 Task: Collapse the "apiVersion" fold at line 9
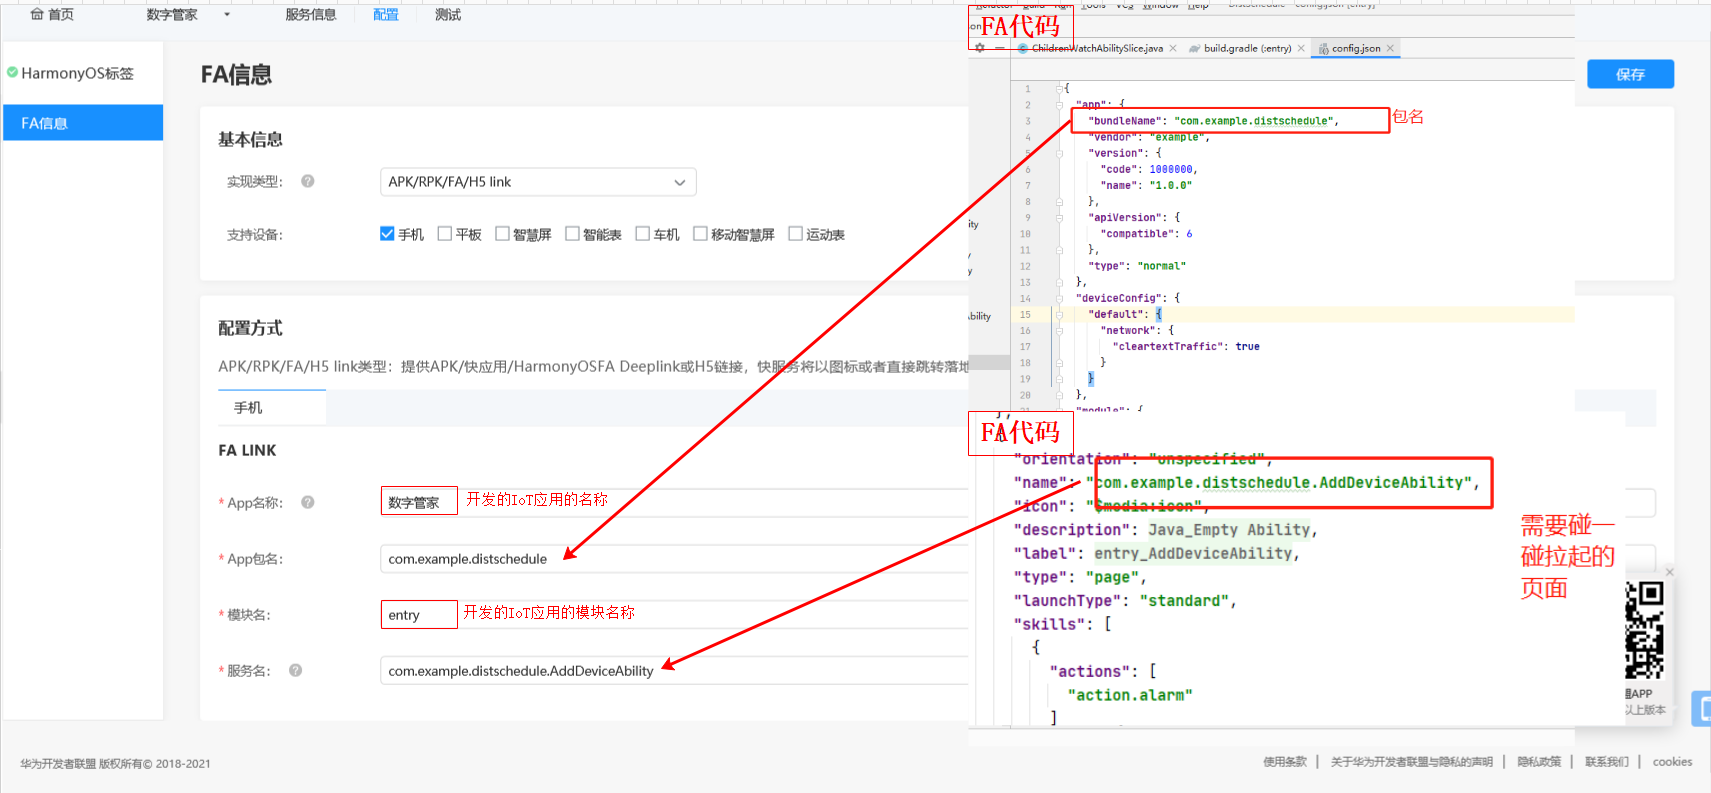coord(1059,217)
